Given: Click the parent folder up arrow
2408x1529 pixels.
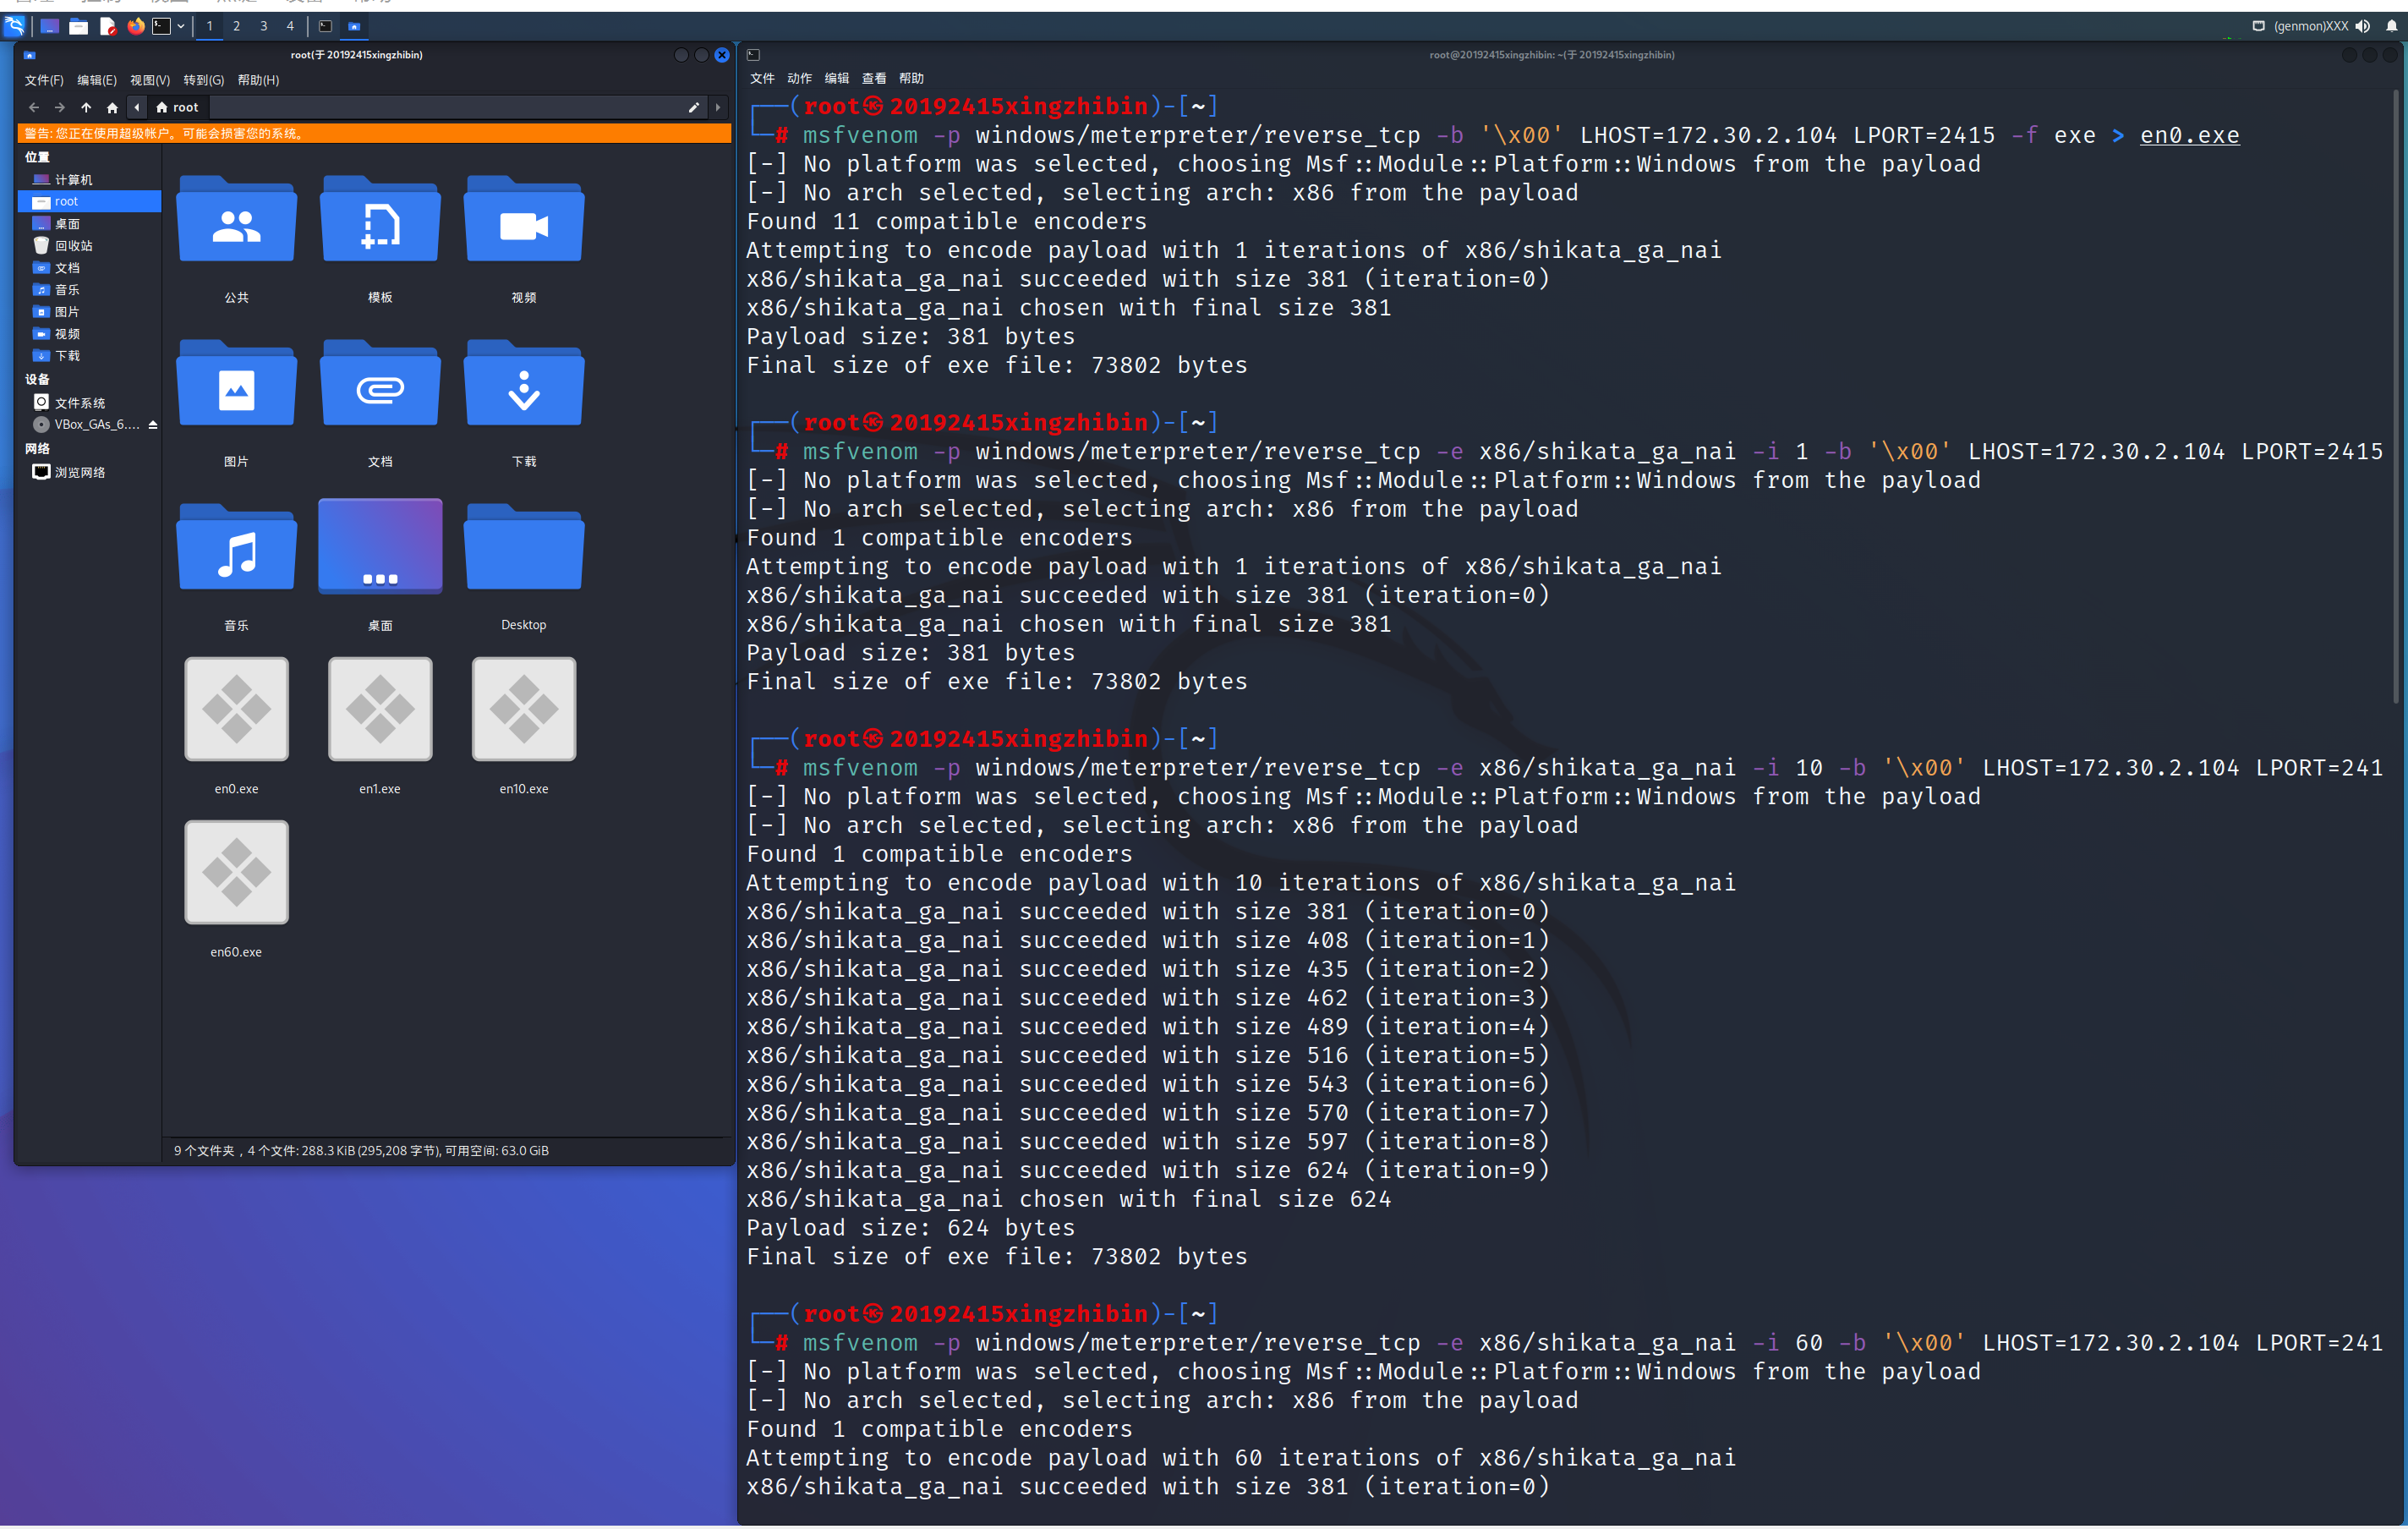Looking at the screenshot, I should (86, 107).
